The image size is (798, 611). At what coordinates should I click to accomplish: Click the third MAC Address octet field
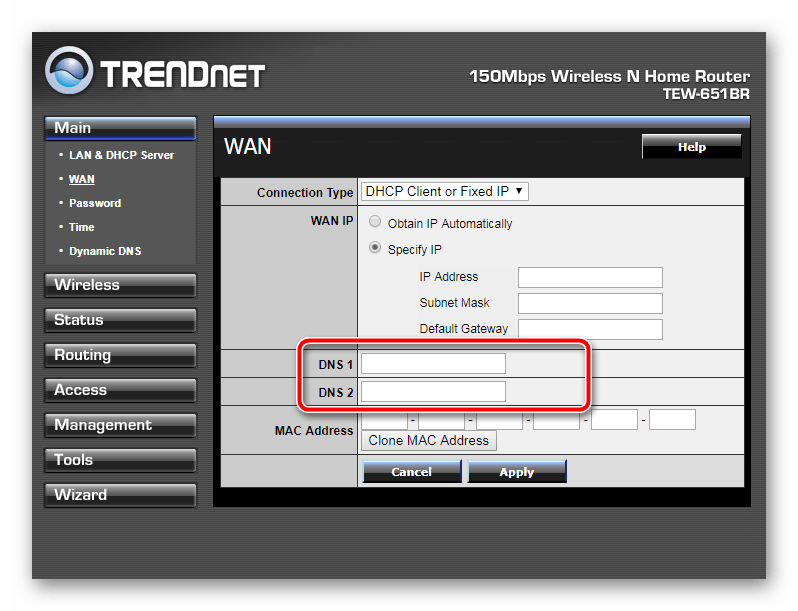[x=499, y=420]
